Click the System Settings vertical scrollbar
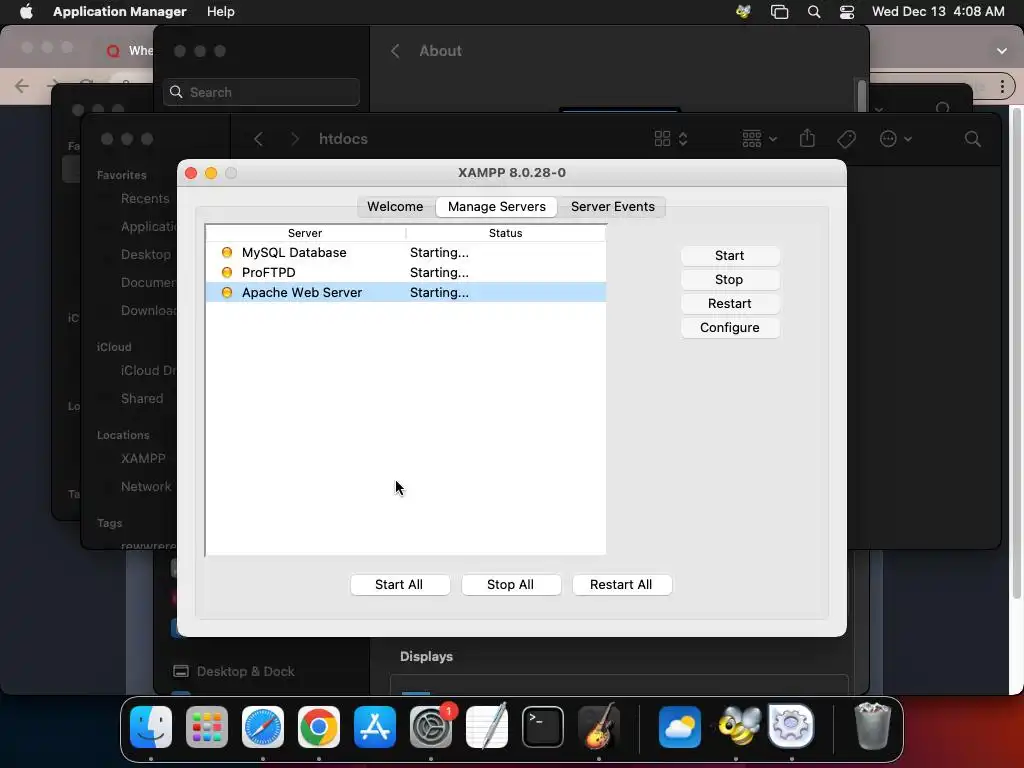Image resolution: width=1024 pixels, height=768 pixels. coord(862,95)
